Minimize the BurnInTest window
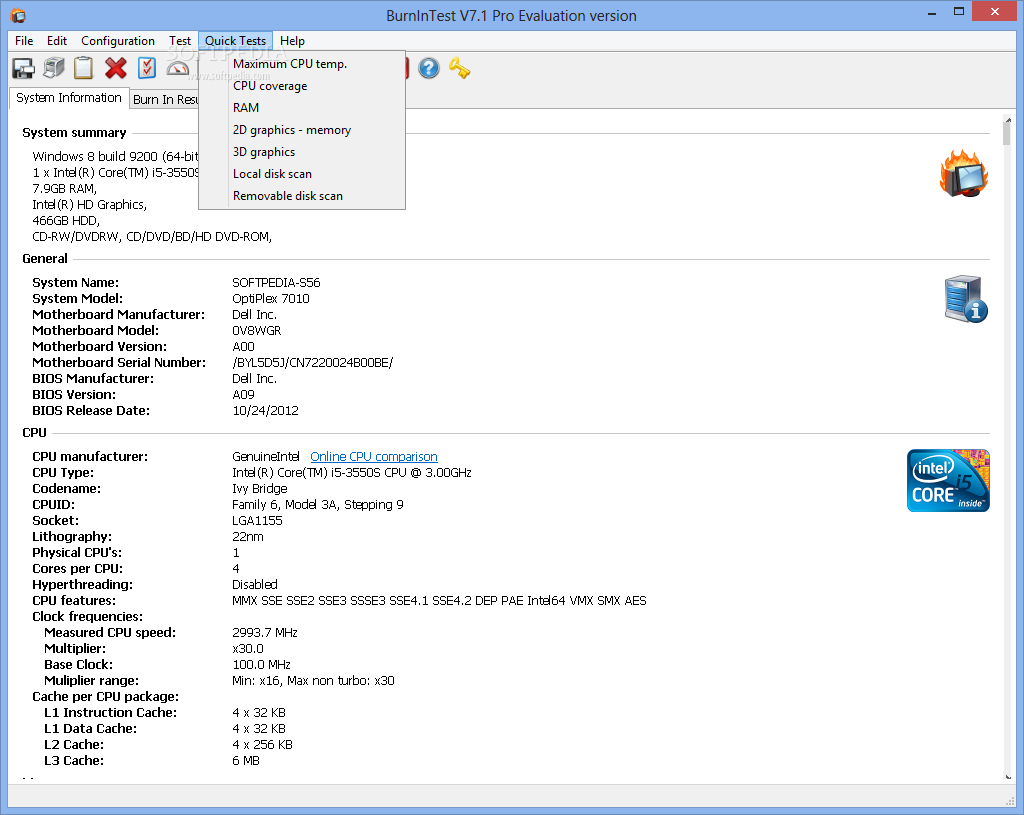 click(x=932, y=12)
